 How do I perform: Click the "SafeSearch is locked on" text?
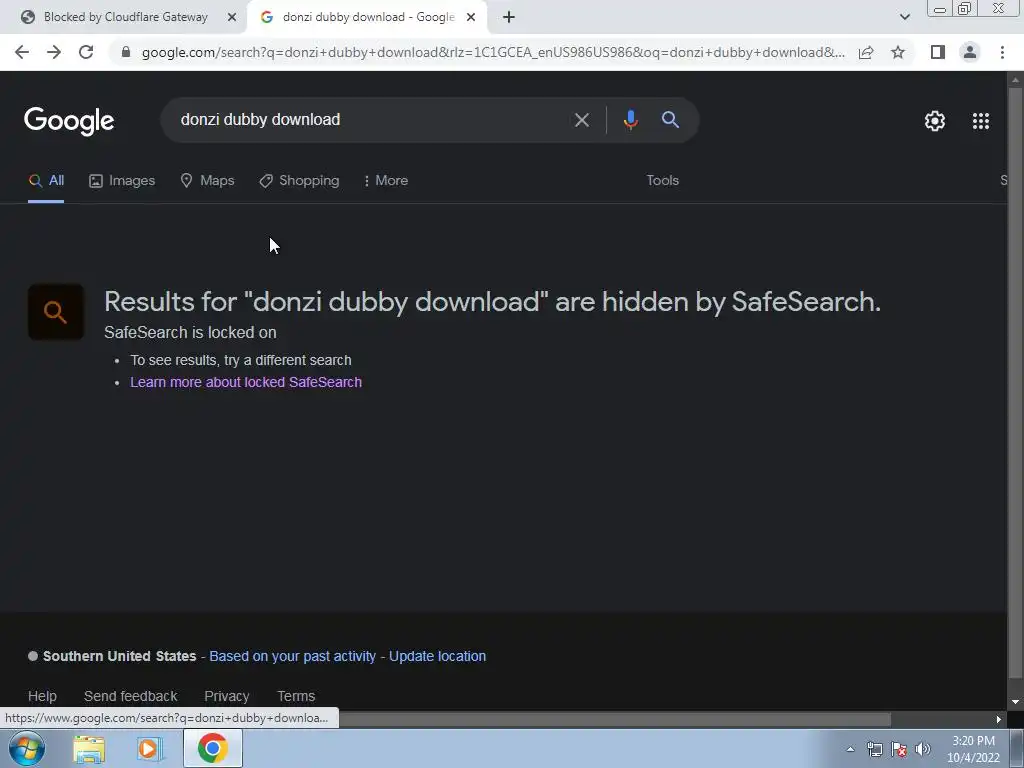pyautogui.click(x=190, y=332)
